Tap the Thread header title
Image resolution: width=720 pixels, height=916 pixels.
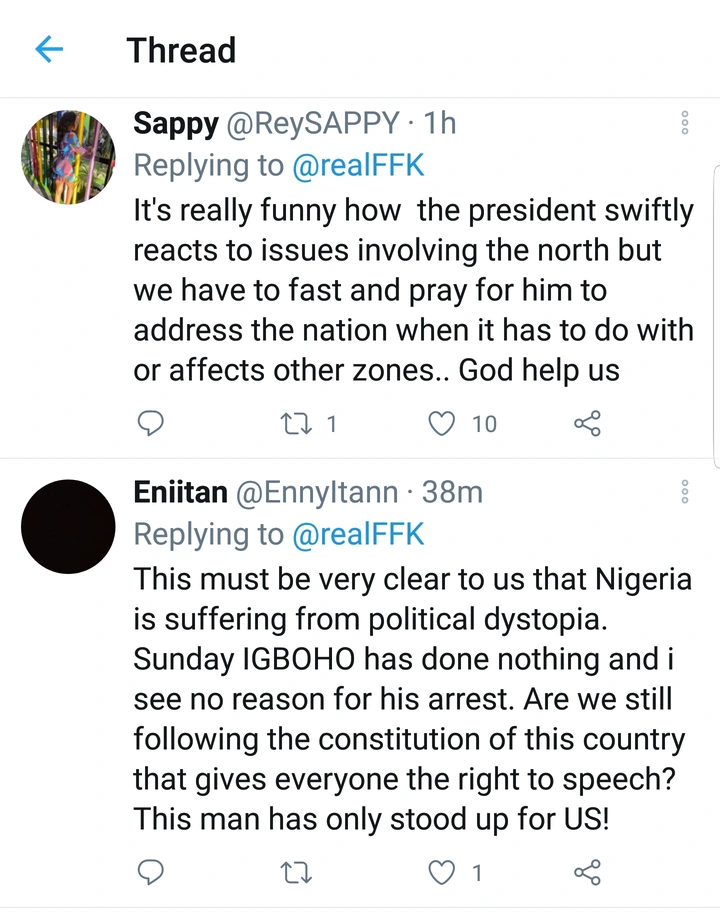coord(181,50)
